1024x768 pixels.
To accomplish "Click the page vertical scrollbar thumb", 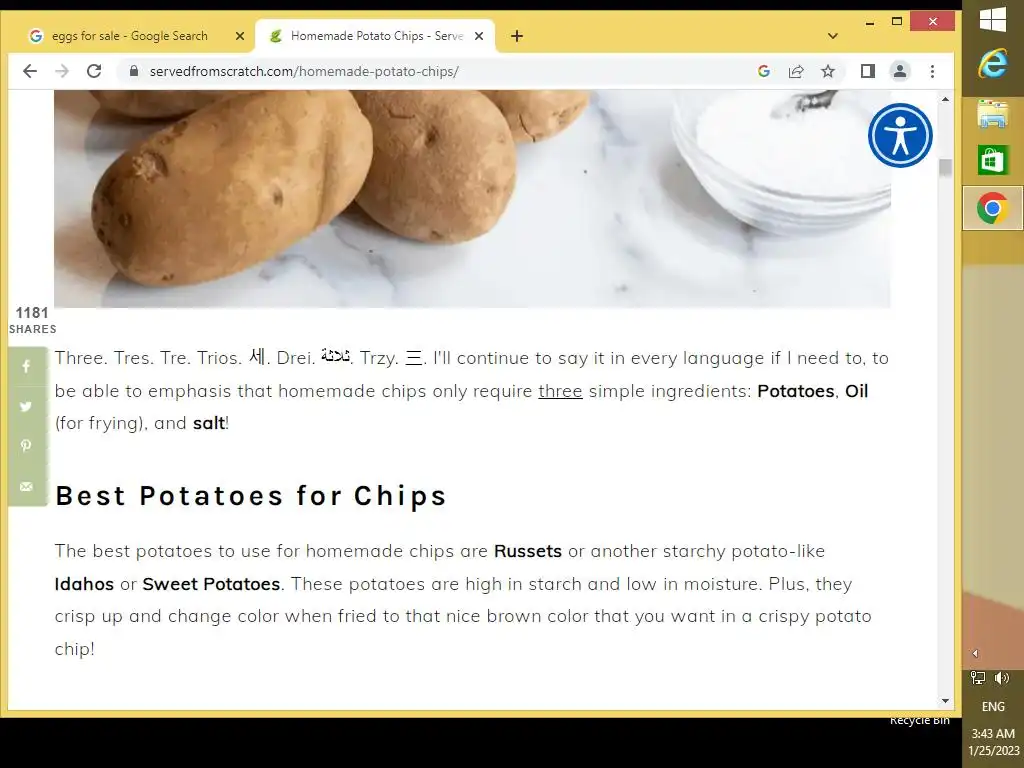I will 945,167.
